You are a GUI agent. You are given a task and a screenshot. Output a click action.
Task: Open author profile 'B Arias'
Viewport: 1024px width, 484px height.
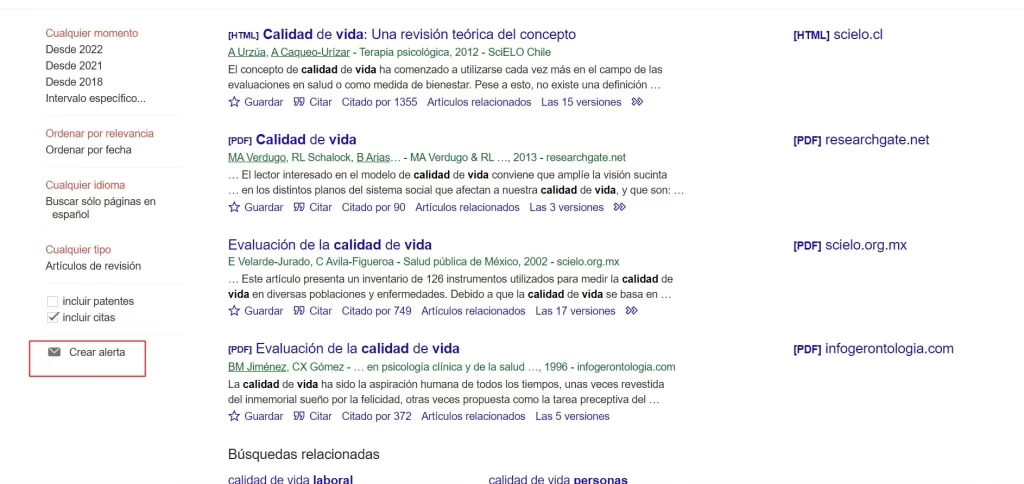point(372,157)
